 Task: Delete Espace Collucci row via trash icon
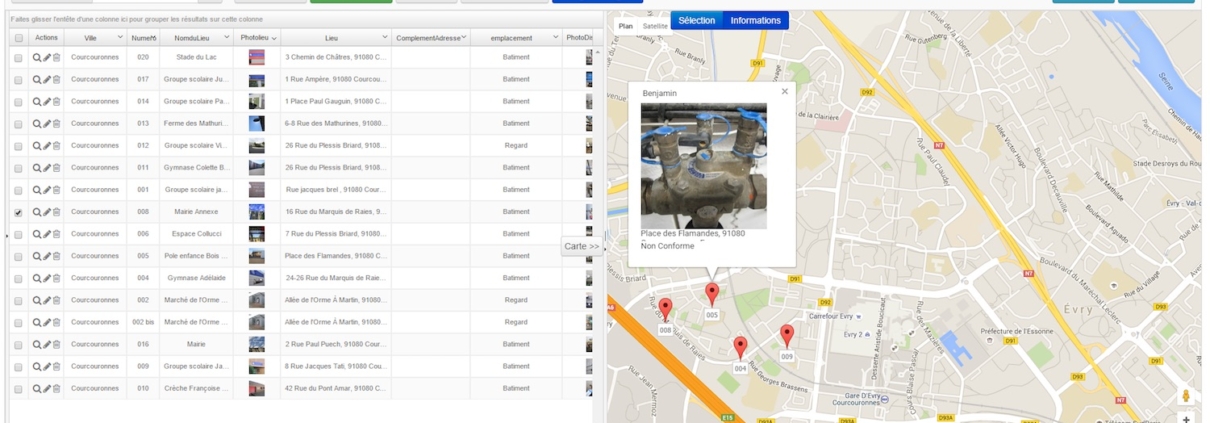tap(56, 234)
